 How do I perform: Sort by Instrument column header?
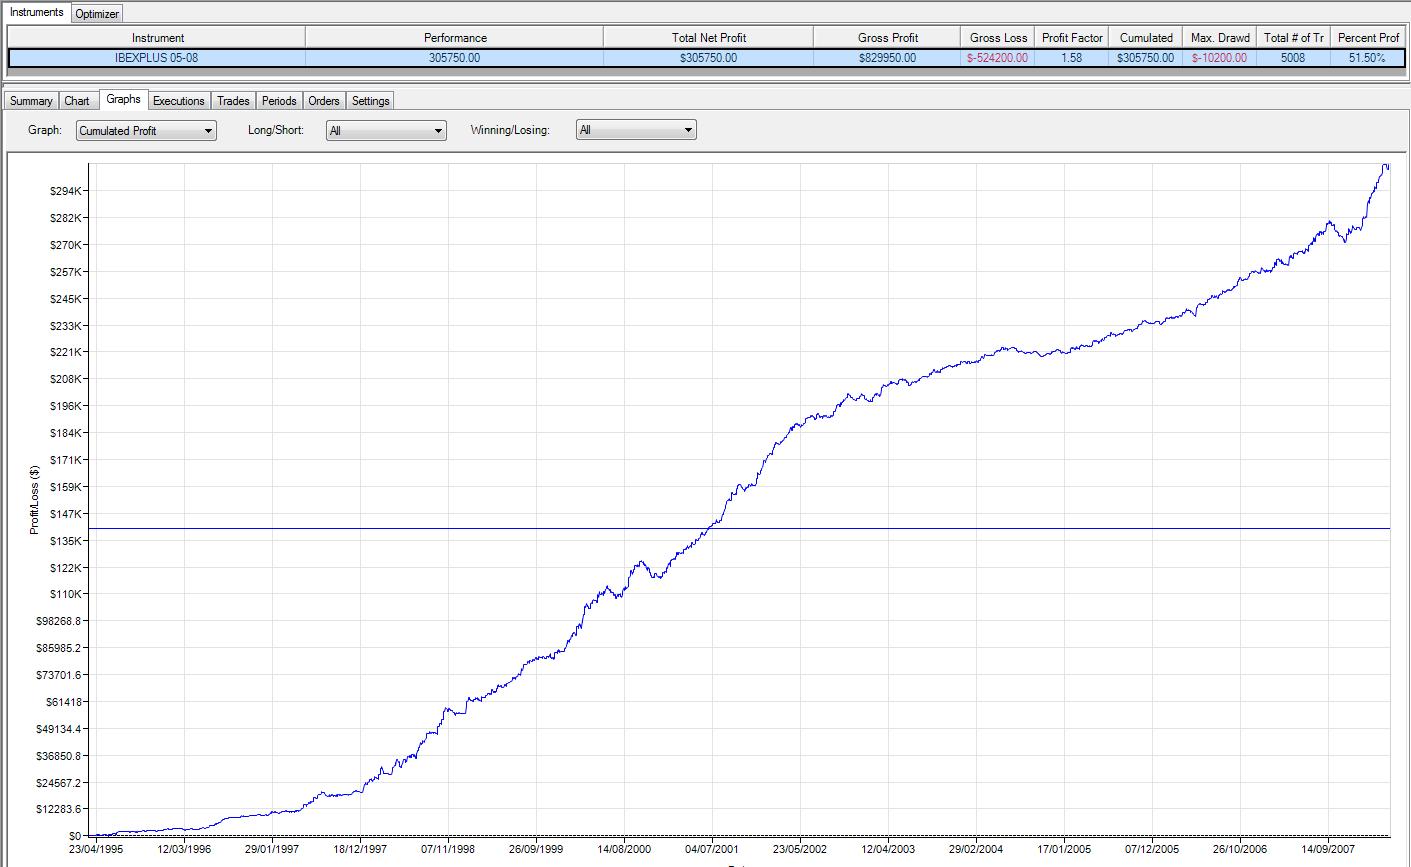coord(157,38)
